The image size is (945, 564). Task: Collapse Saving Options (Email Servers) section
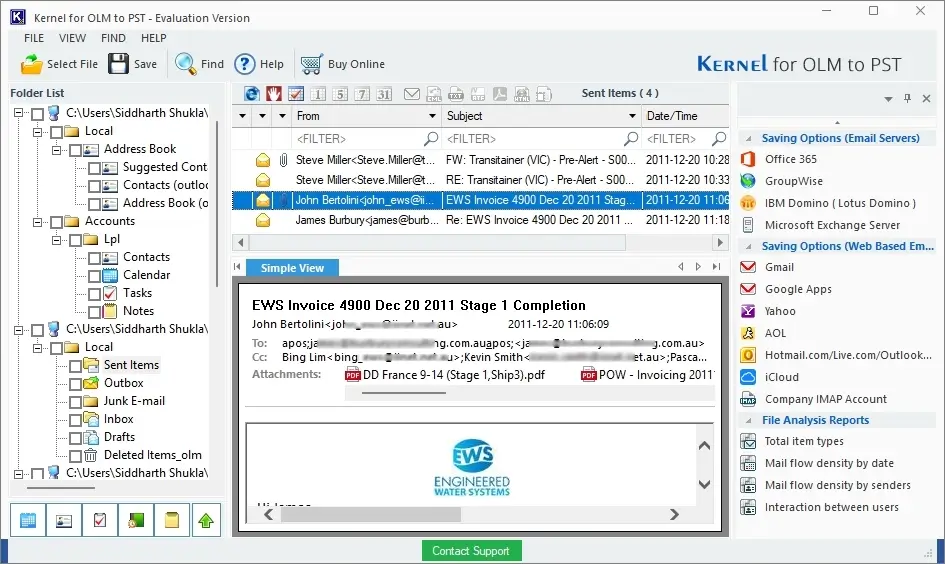tap(749, 139)
